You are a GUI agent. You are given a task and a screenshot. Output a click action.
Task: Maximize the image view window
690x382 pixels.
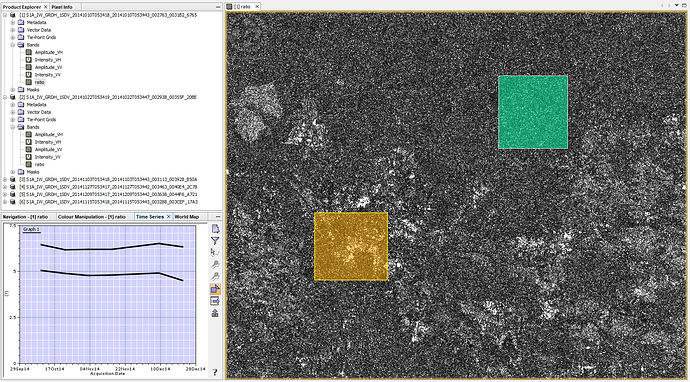click(x=684, y=6)
